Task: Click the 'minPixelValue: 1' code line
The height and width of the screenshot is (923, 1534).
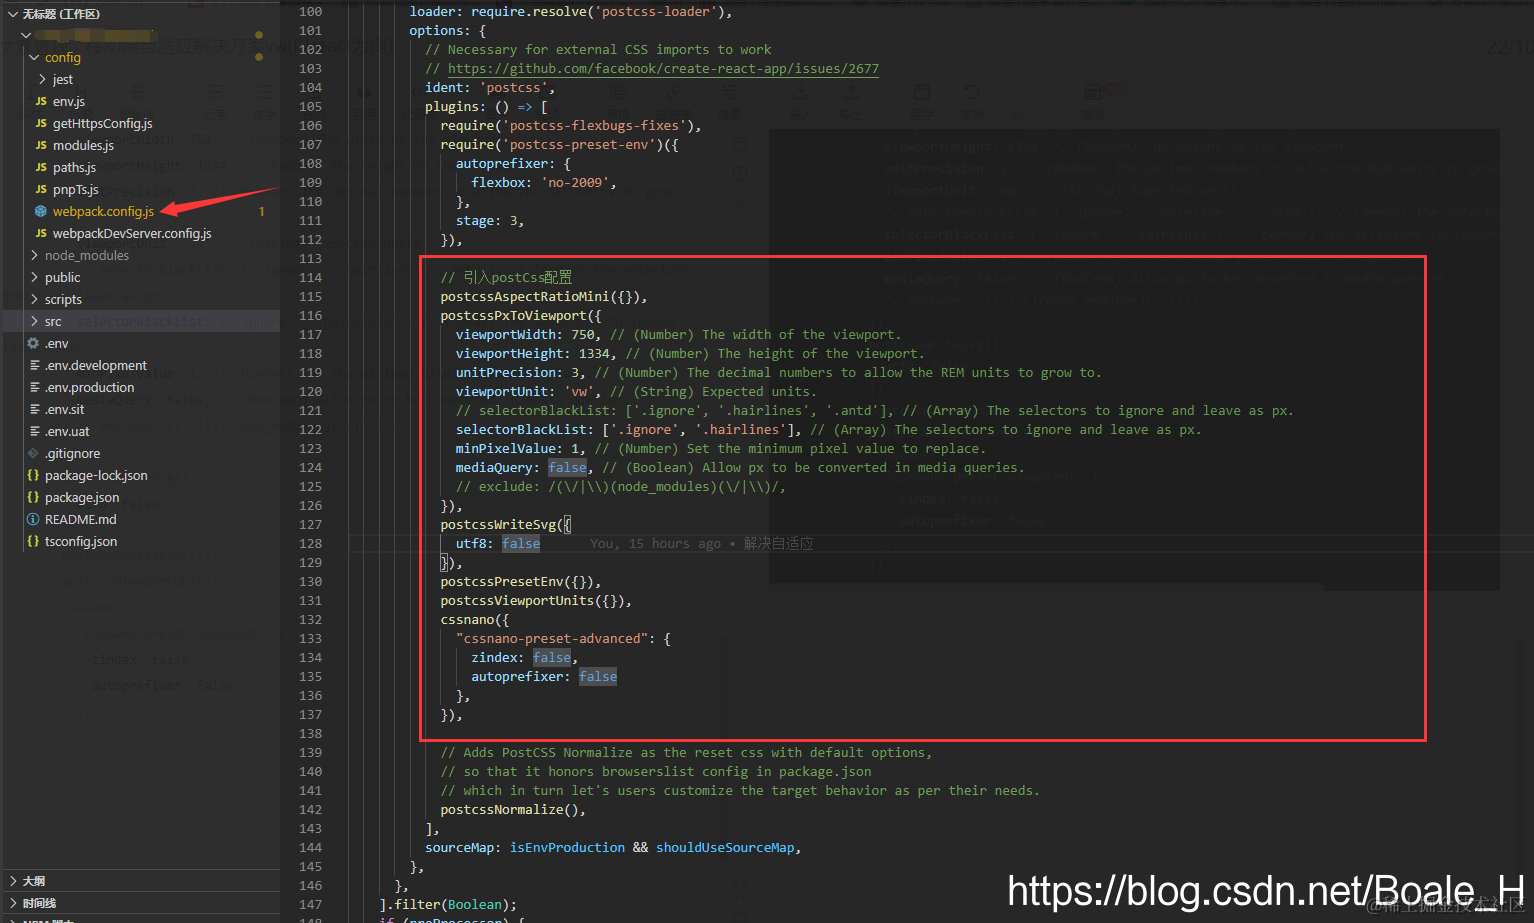Action: 721,449
